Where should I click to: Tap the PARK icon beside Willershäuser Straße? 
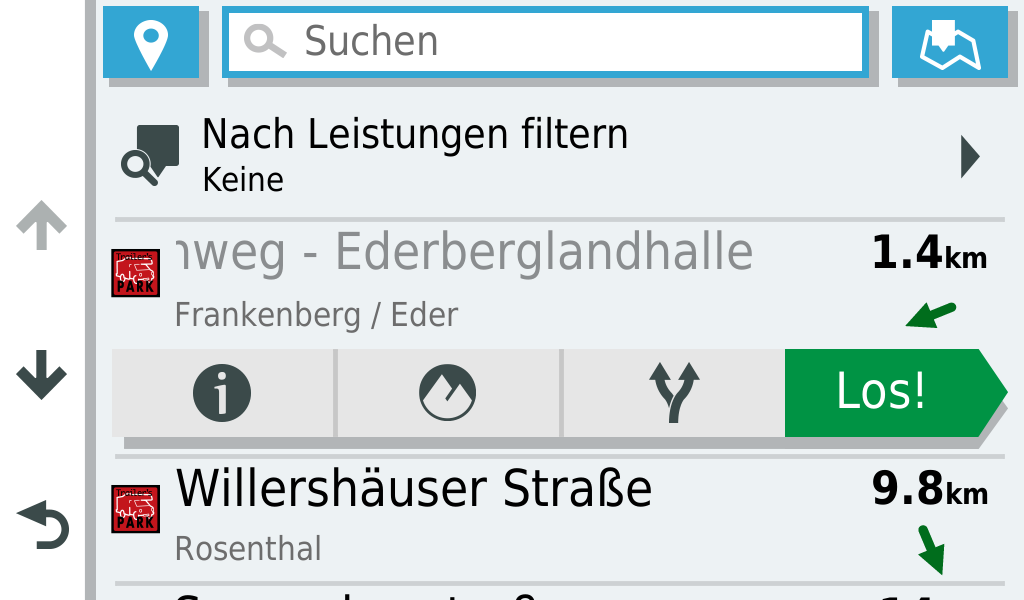[135, 509]
